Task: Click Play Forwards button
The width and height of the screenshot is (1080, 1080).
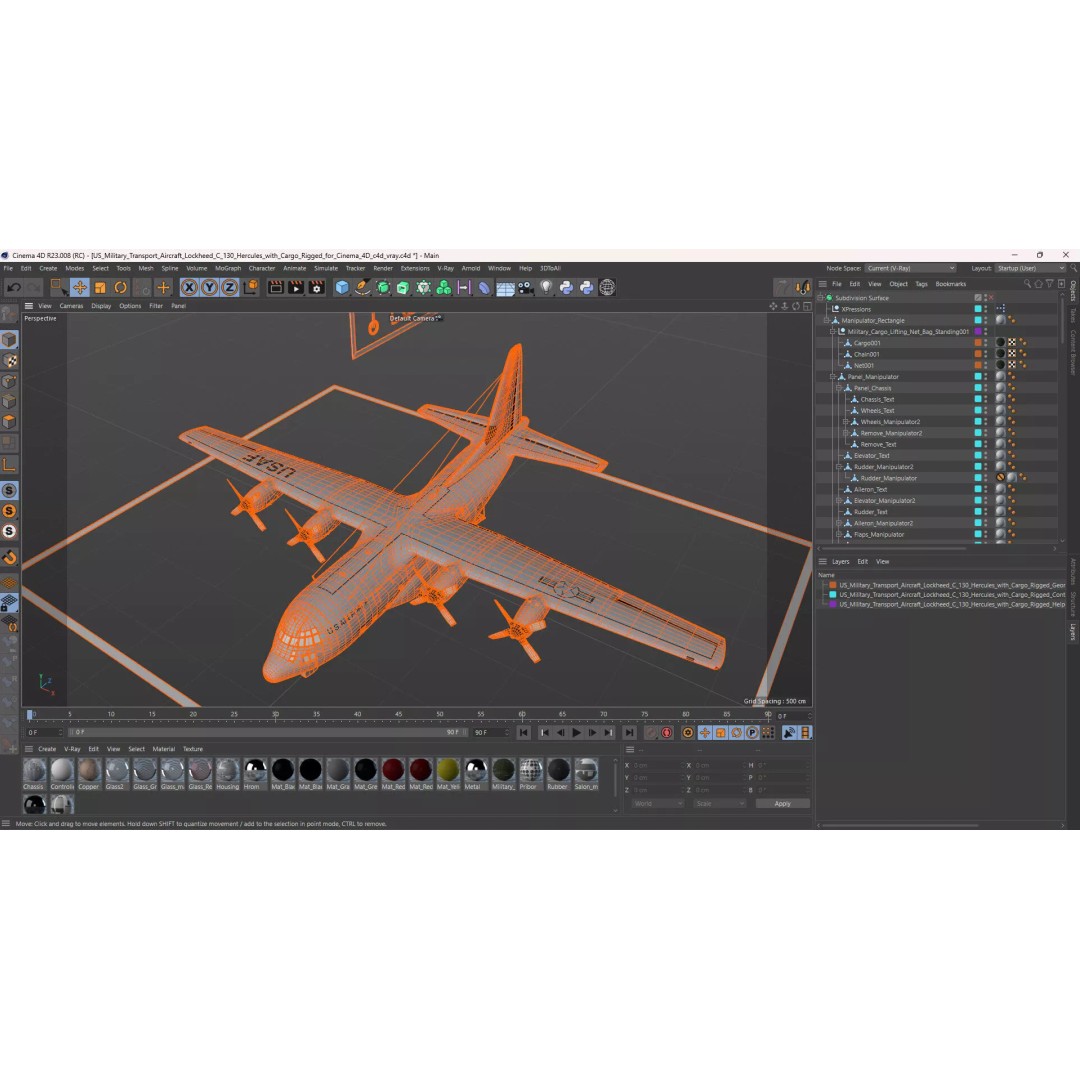Action: pyautogui.click(x=577, y=733)
